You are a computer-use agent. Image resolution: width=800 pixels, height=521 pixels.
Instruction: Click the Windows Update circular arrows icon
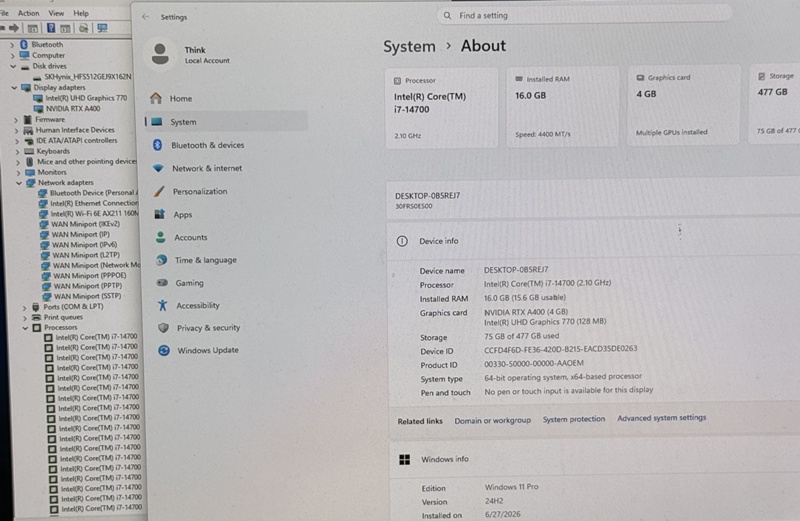164,350
